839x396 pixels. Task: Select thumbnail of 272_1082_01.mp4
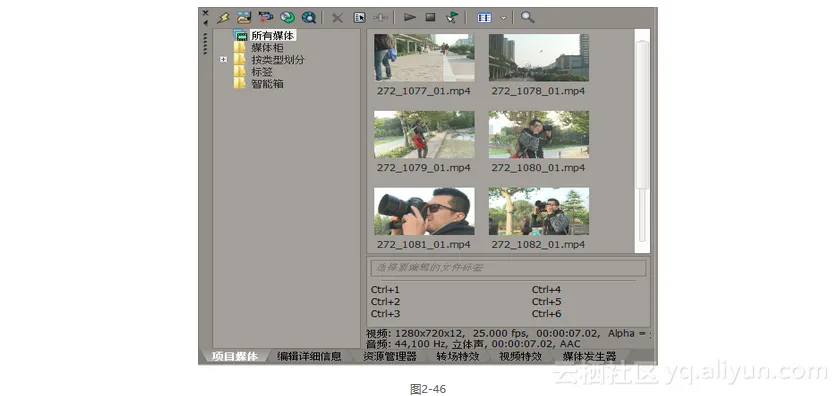coord(539,211)
